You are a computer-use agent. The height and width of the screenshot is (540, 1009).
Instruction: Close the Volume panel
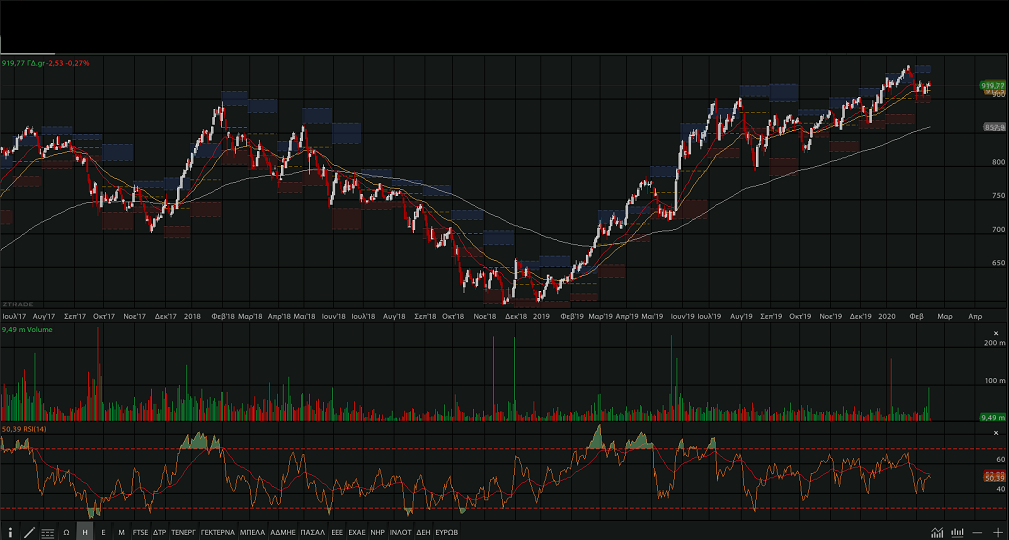click(995, 333)
